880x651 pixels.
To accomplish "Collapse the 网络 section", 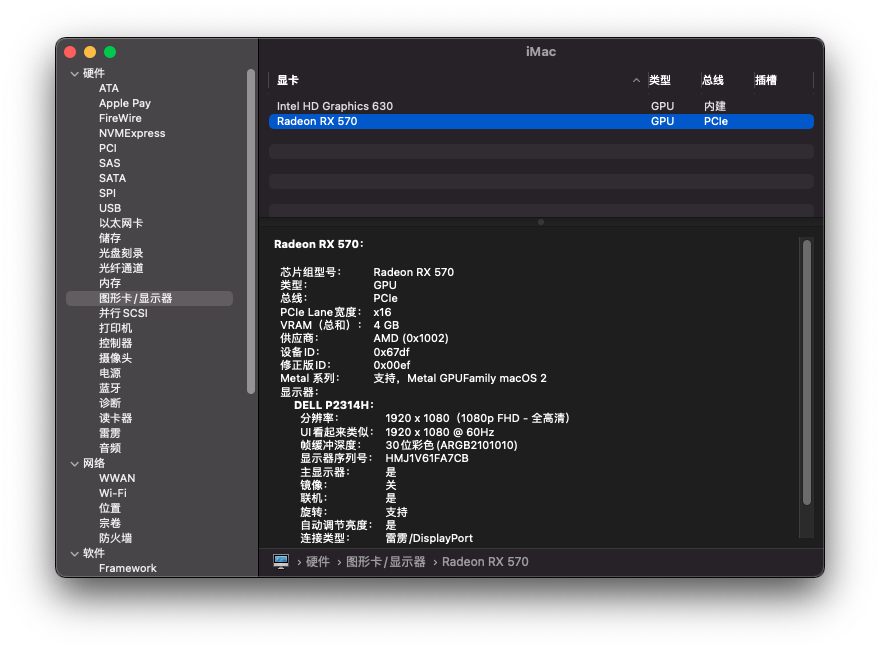I will pos(75,464).
